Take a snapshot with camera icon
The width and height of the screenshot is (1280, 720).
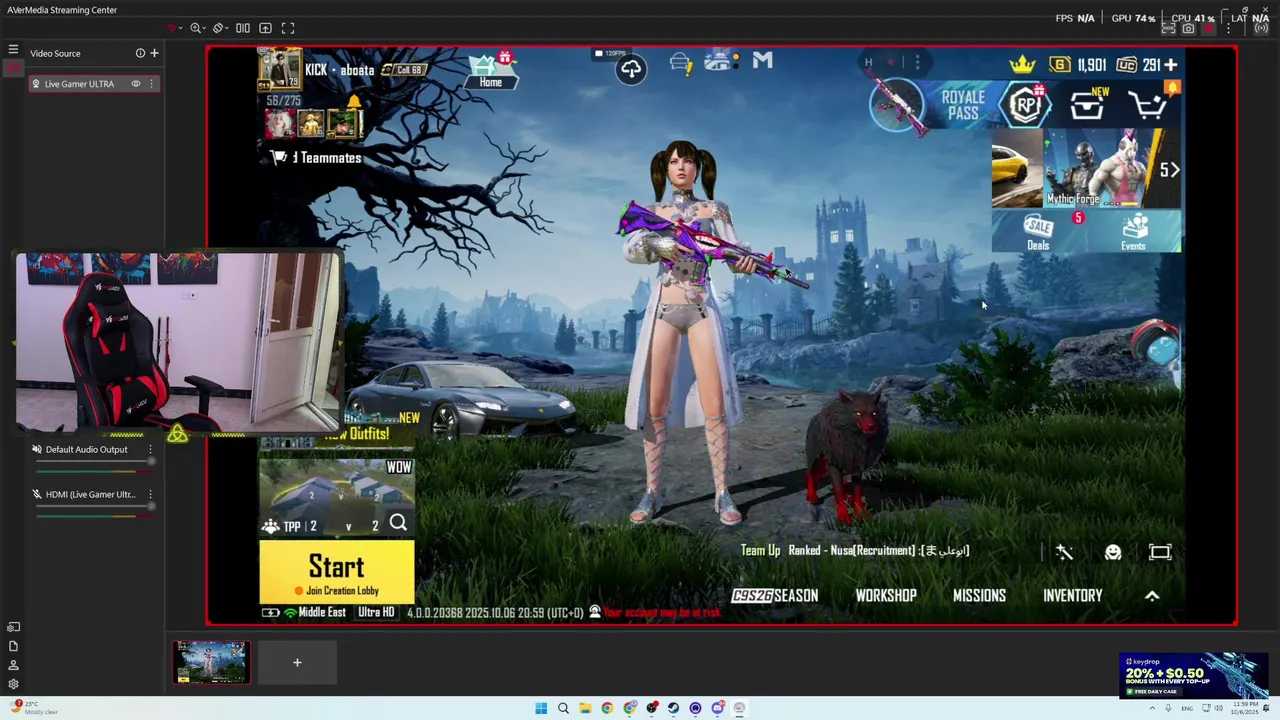(1188, 29)
